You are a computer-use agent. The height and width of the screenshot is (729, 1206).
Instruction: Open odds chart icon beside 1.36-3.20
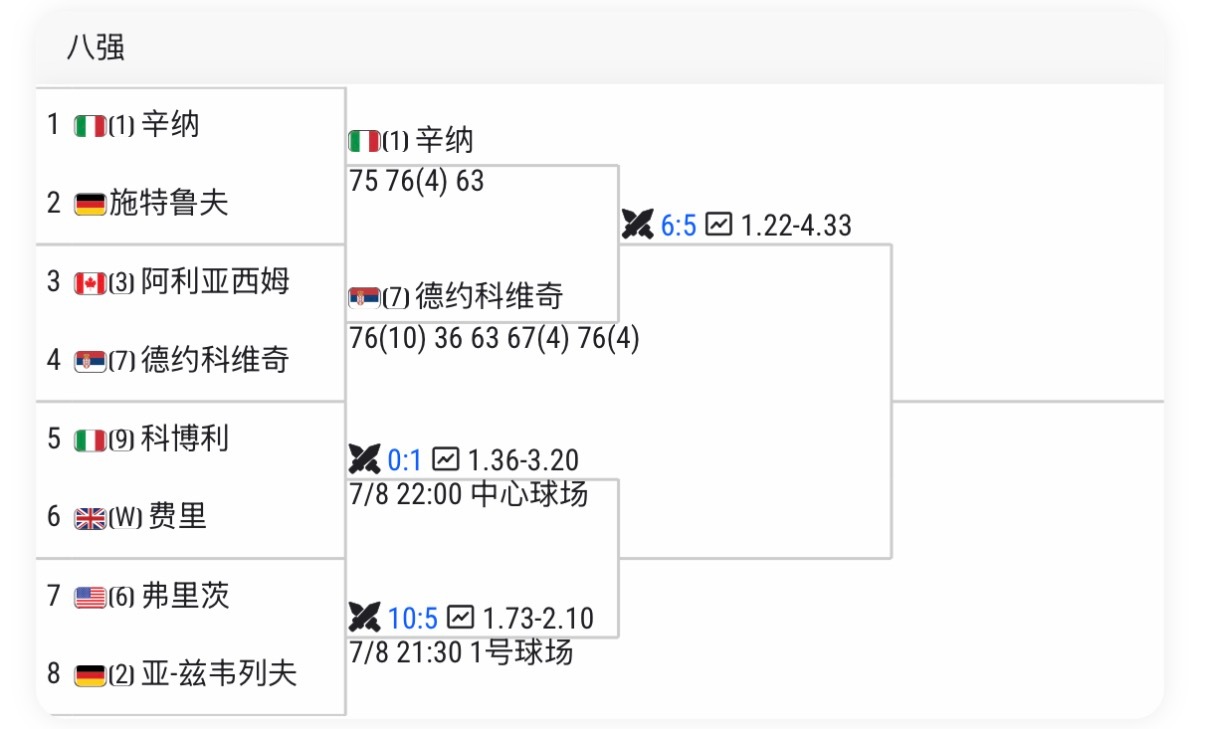coord(445,459)
